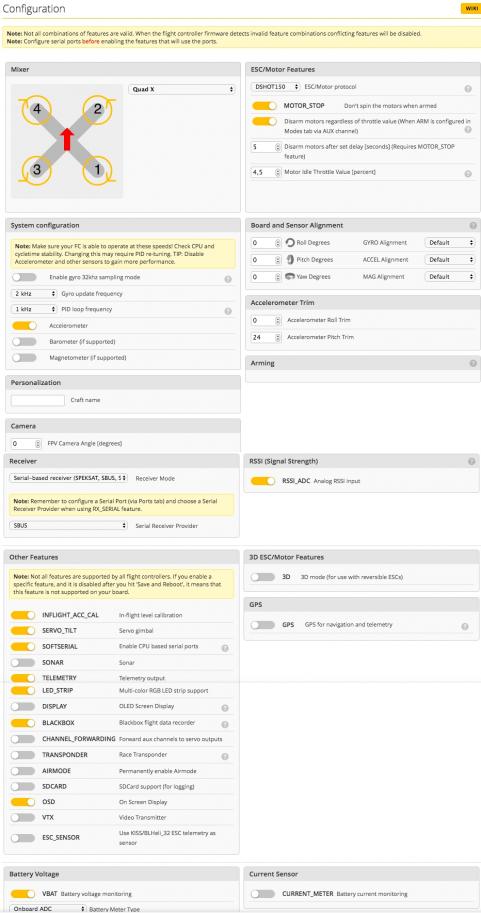Enable 3D mode switch
481x913 pixels.
263,577
